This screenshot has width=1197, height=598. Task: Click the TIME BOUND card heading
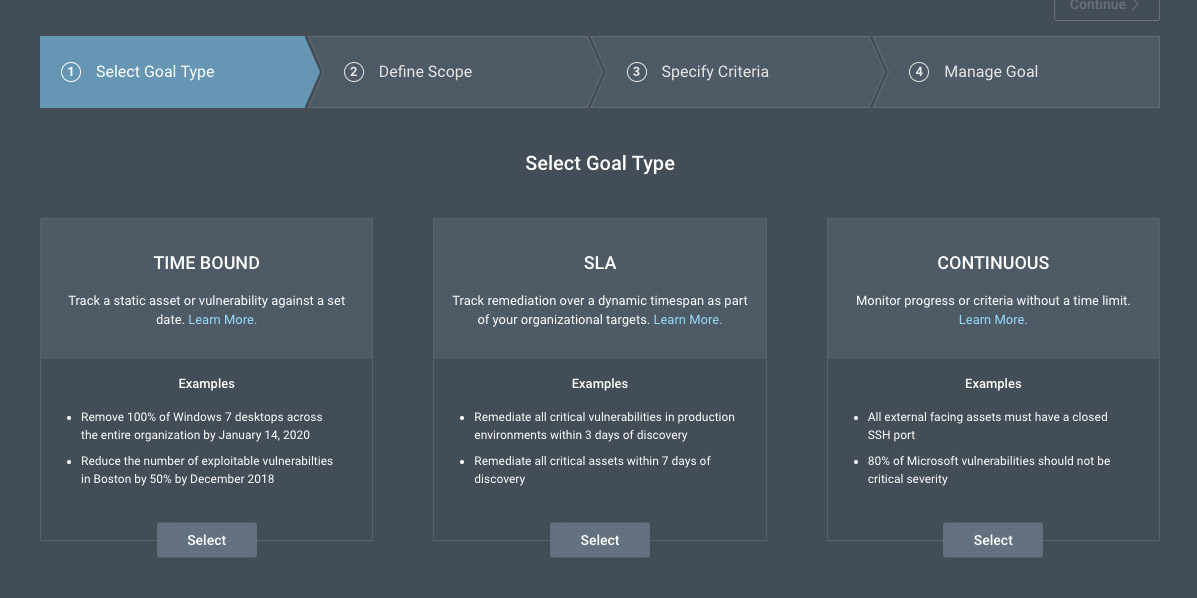click(207, 263)
